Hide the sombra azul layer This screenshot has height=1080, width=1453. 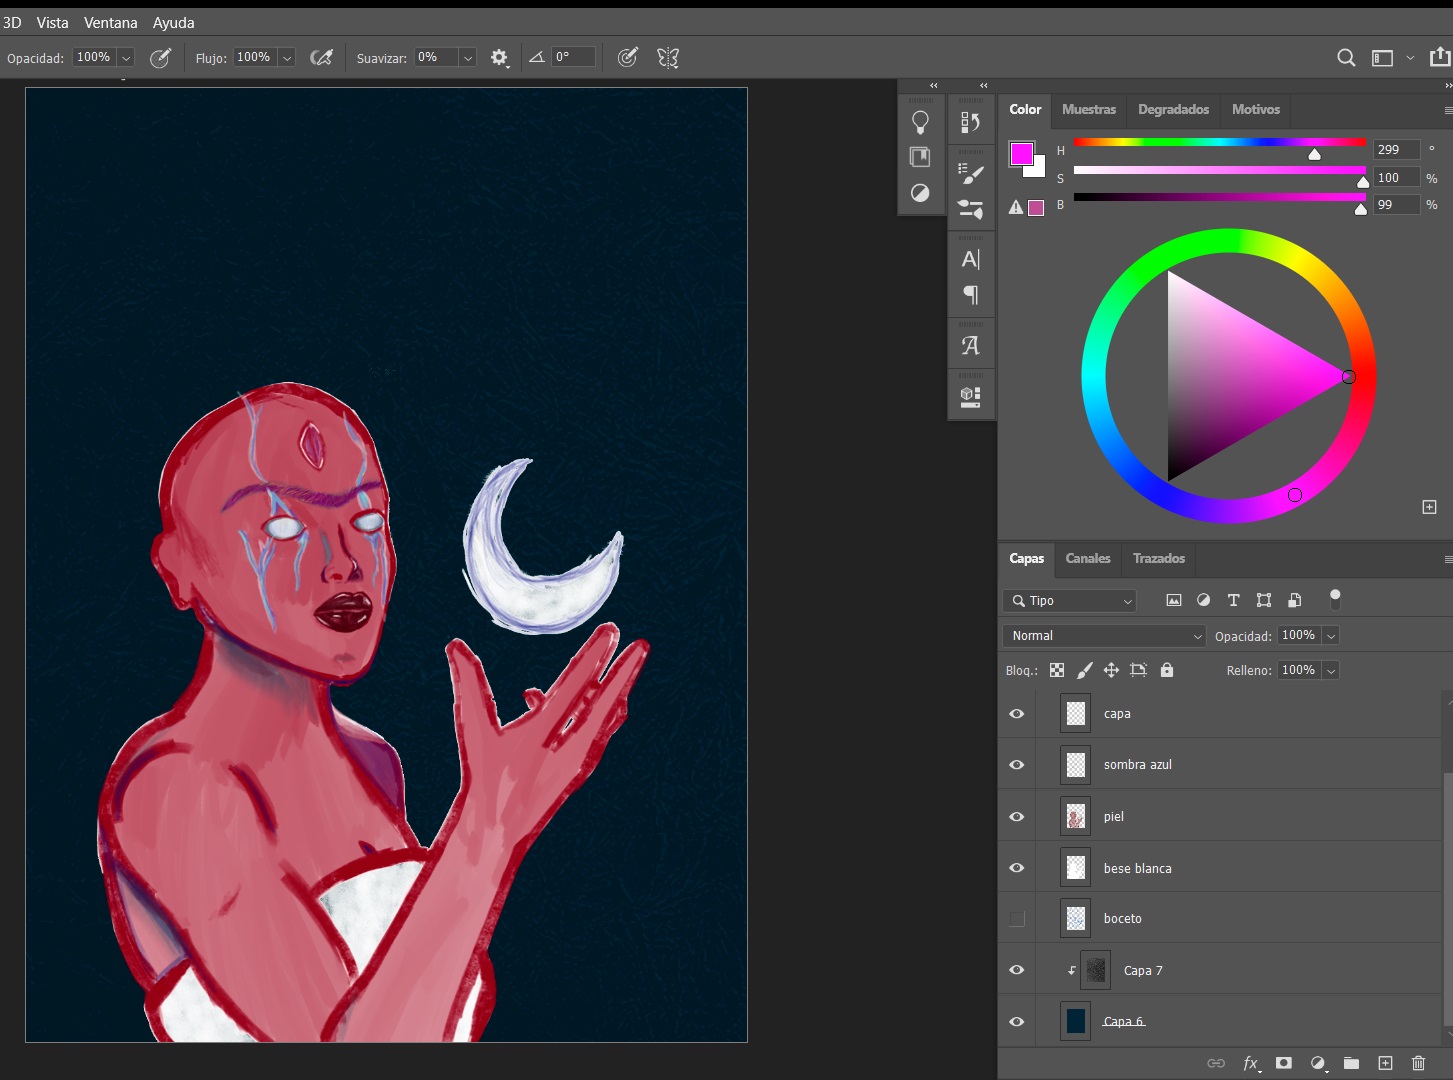pos(1017,765)
